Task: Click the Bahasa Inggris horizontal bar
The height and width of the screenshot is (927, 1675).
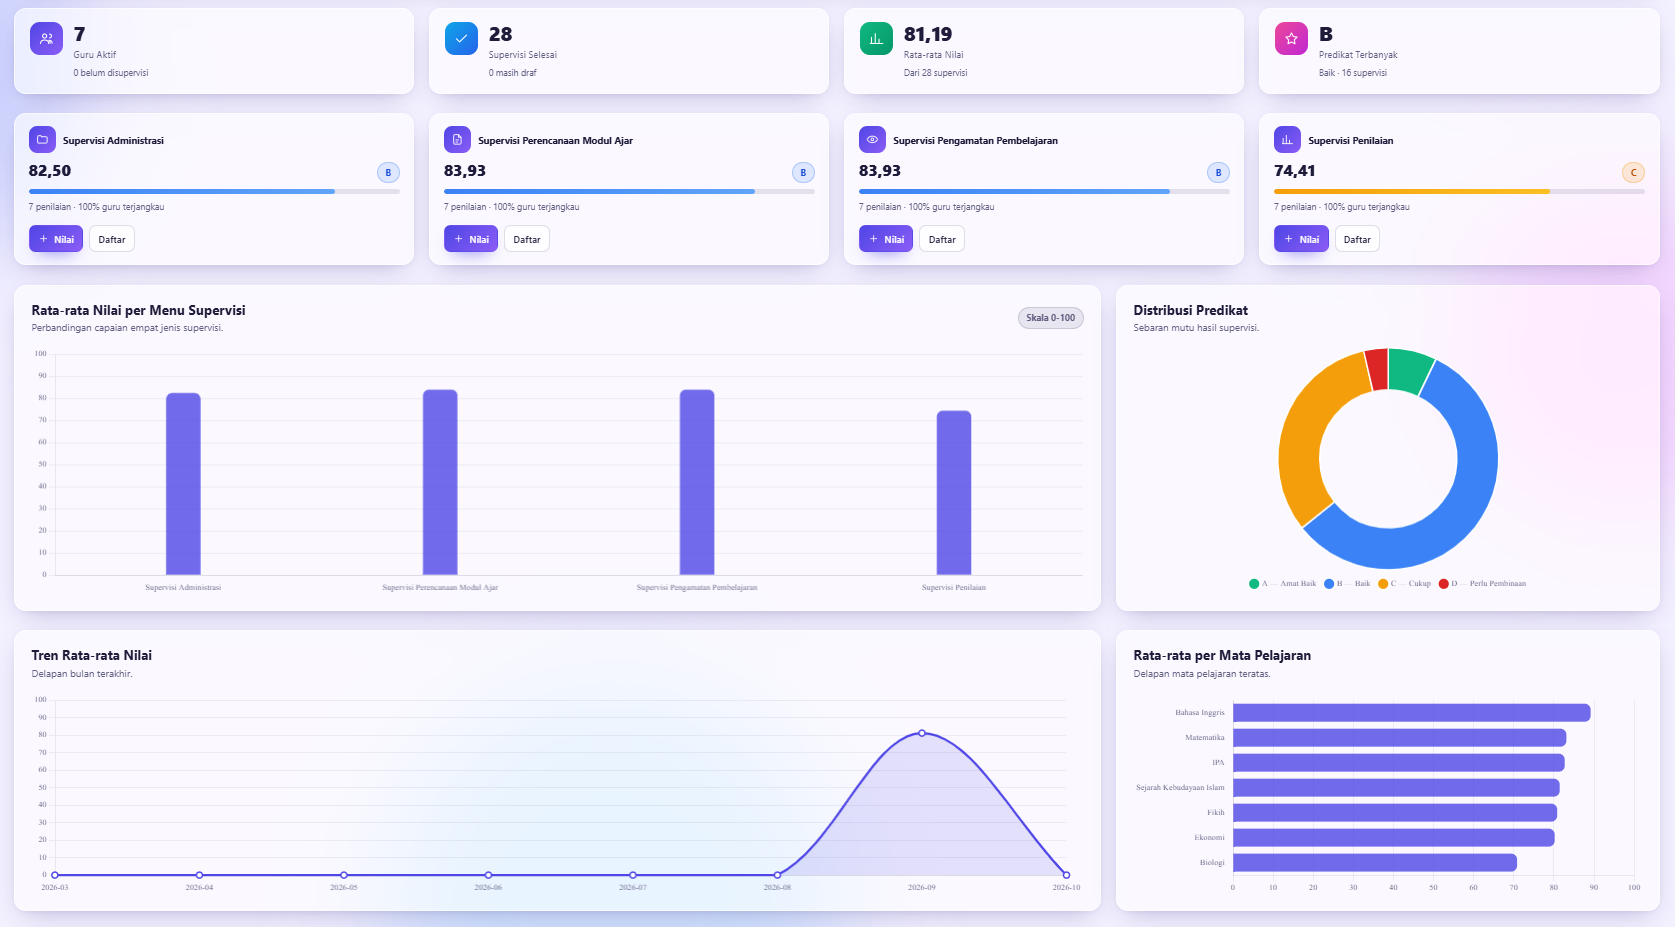Action: pyautogui.click(x=1412, y=713)
